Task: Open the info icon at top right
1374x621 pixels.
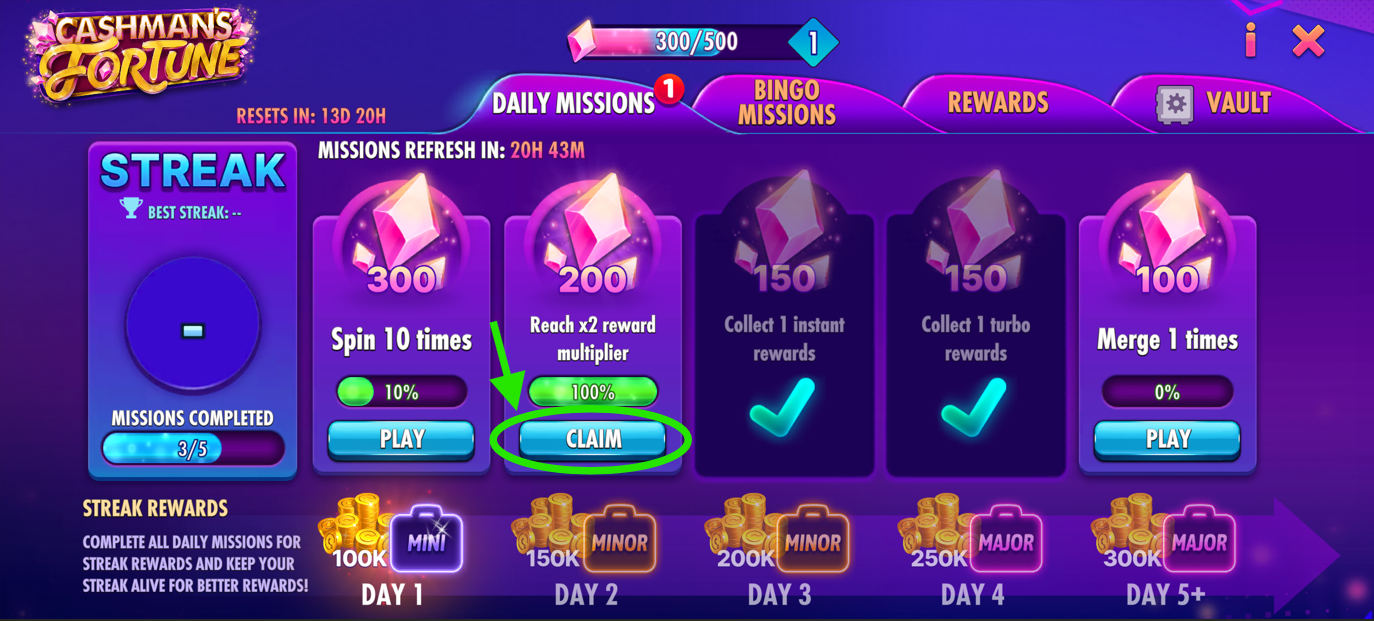Action: coord(1250,41)
